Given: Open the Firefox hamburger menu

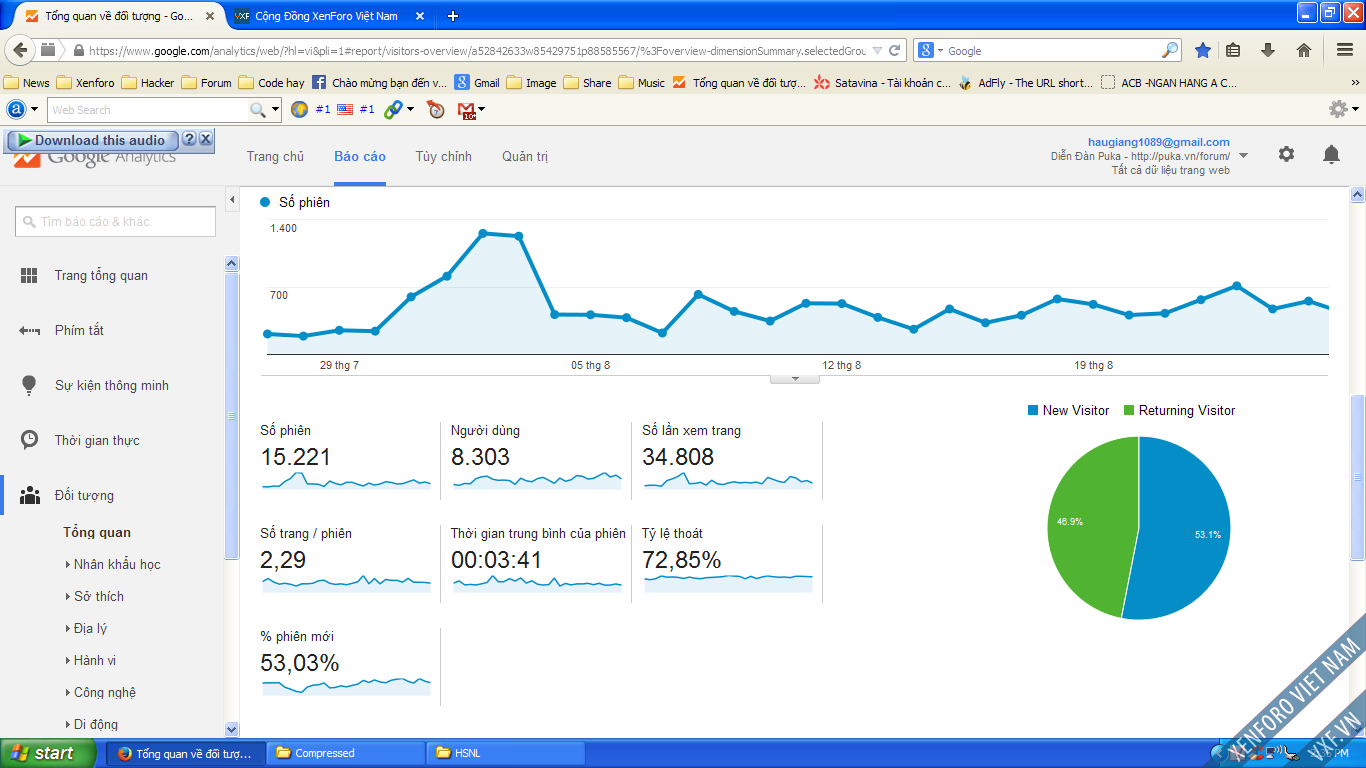Looking at the screenshot, I should [x=1345, y=50].
